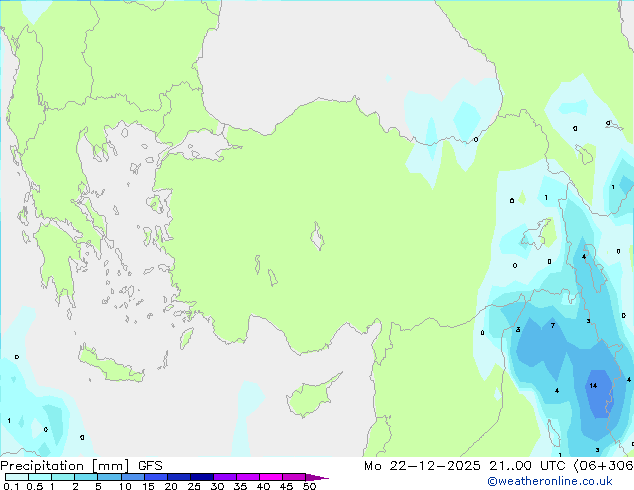Click the 0.5–1 mm legend color swatch

(40, 477)
